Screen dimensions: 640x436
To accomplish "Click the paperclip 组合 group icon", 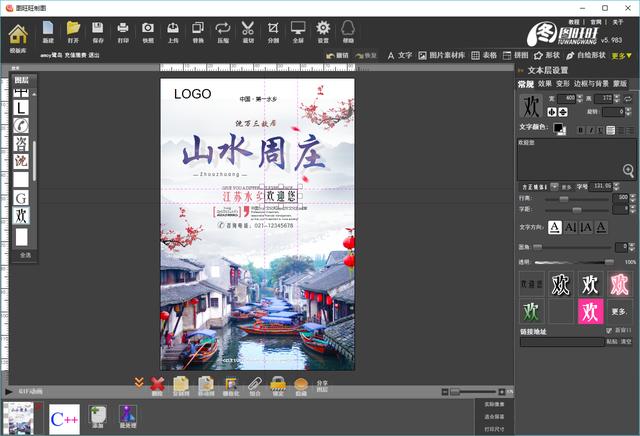I will (x=255, y=386).
